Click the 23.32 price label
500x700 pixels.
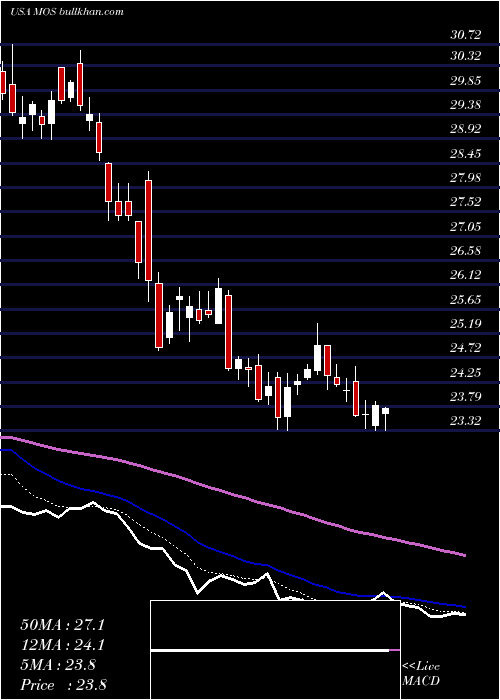466,421
